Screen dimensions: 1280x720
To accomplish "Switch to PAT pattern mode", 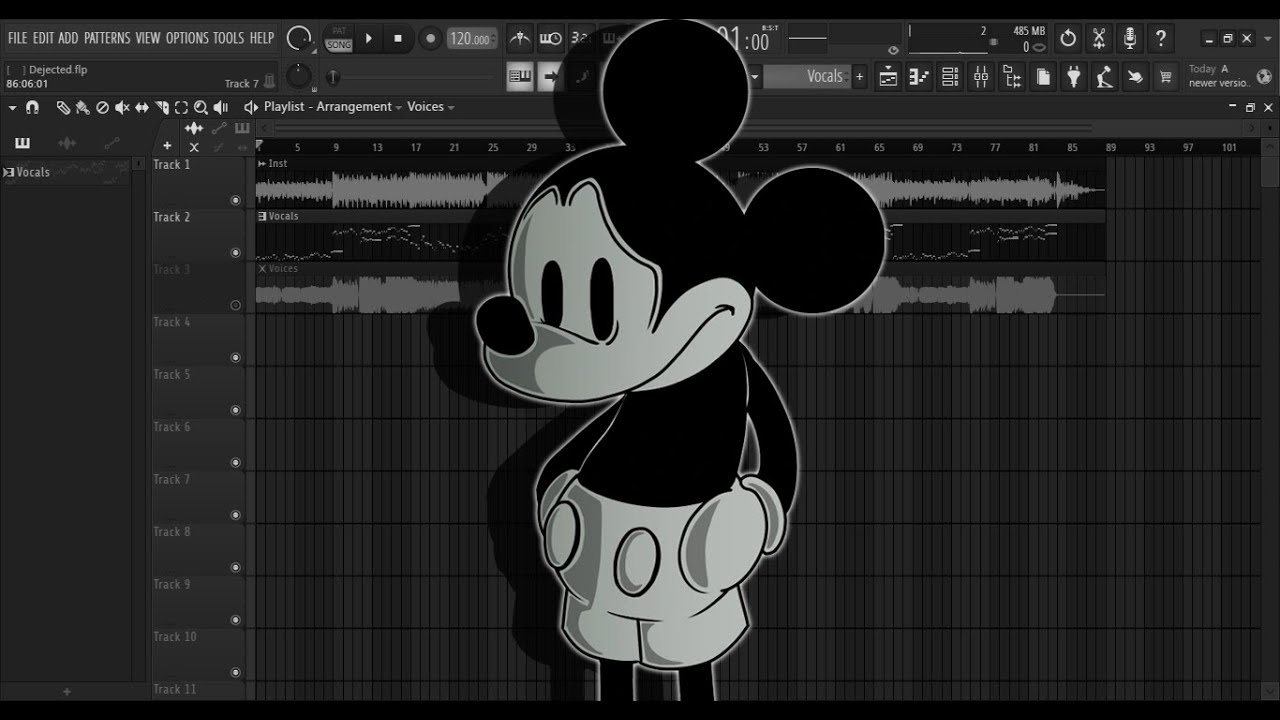I will tap(339, 32).
